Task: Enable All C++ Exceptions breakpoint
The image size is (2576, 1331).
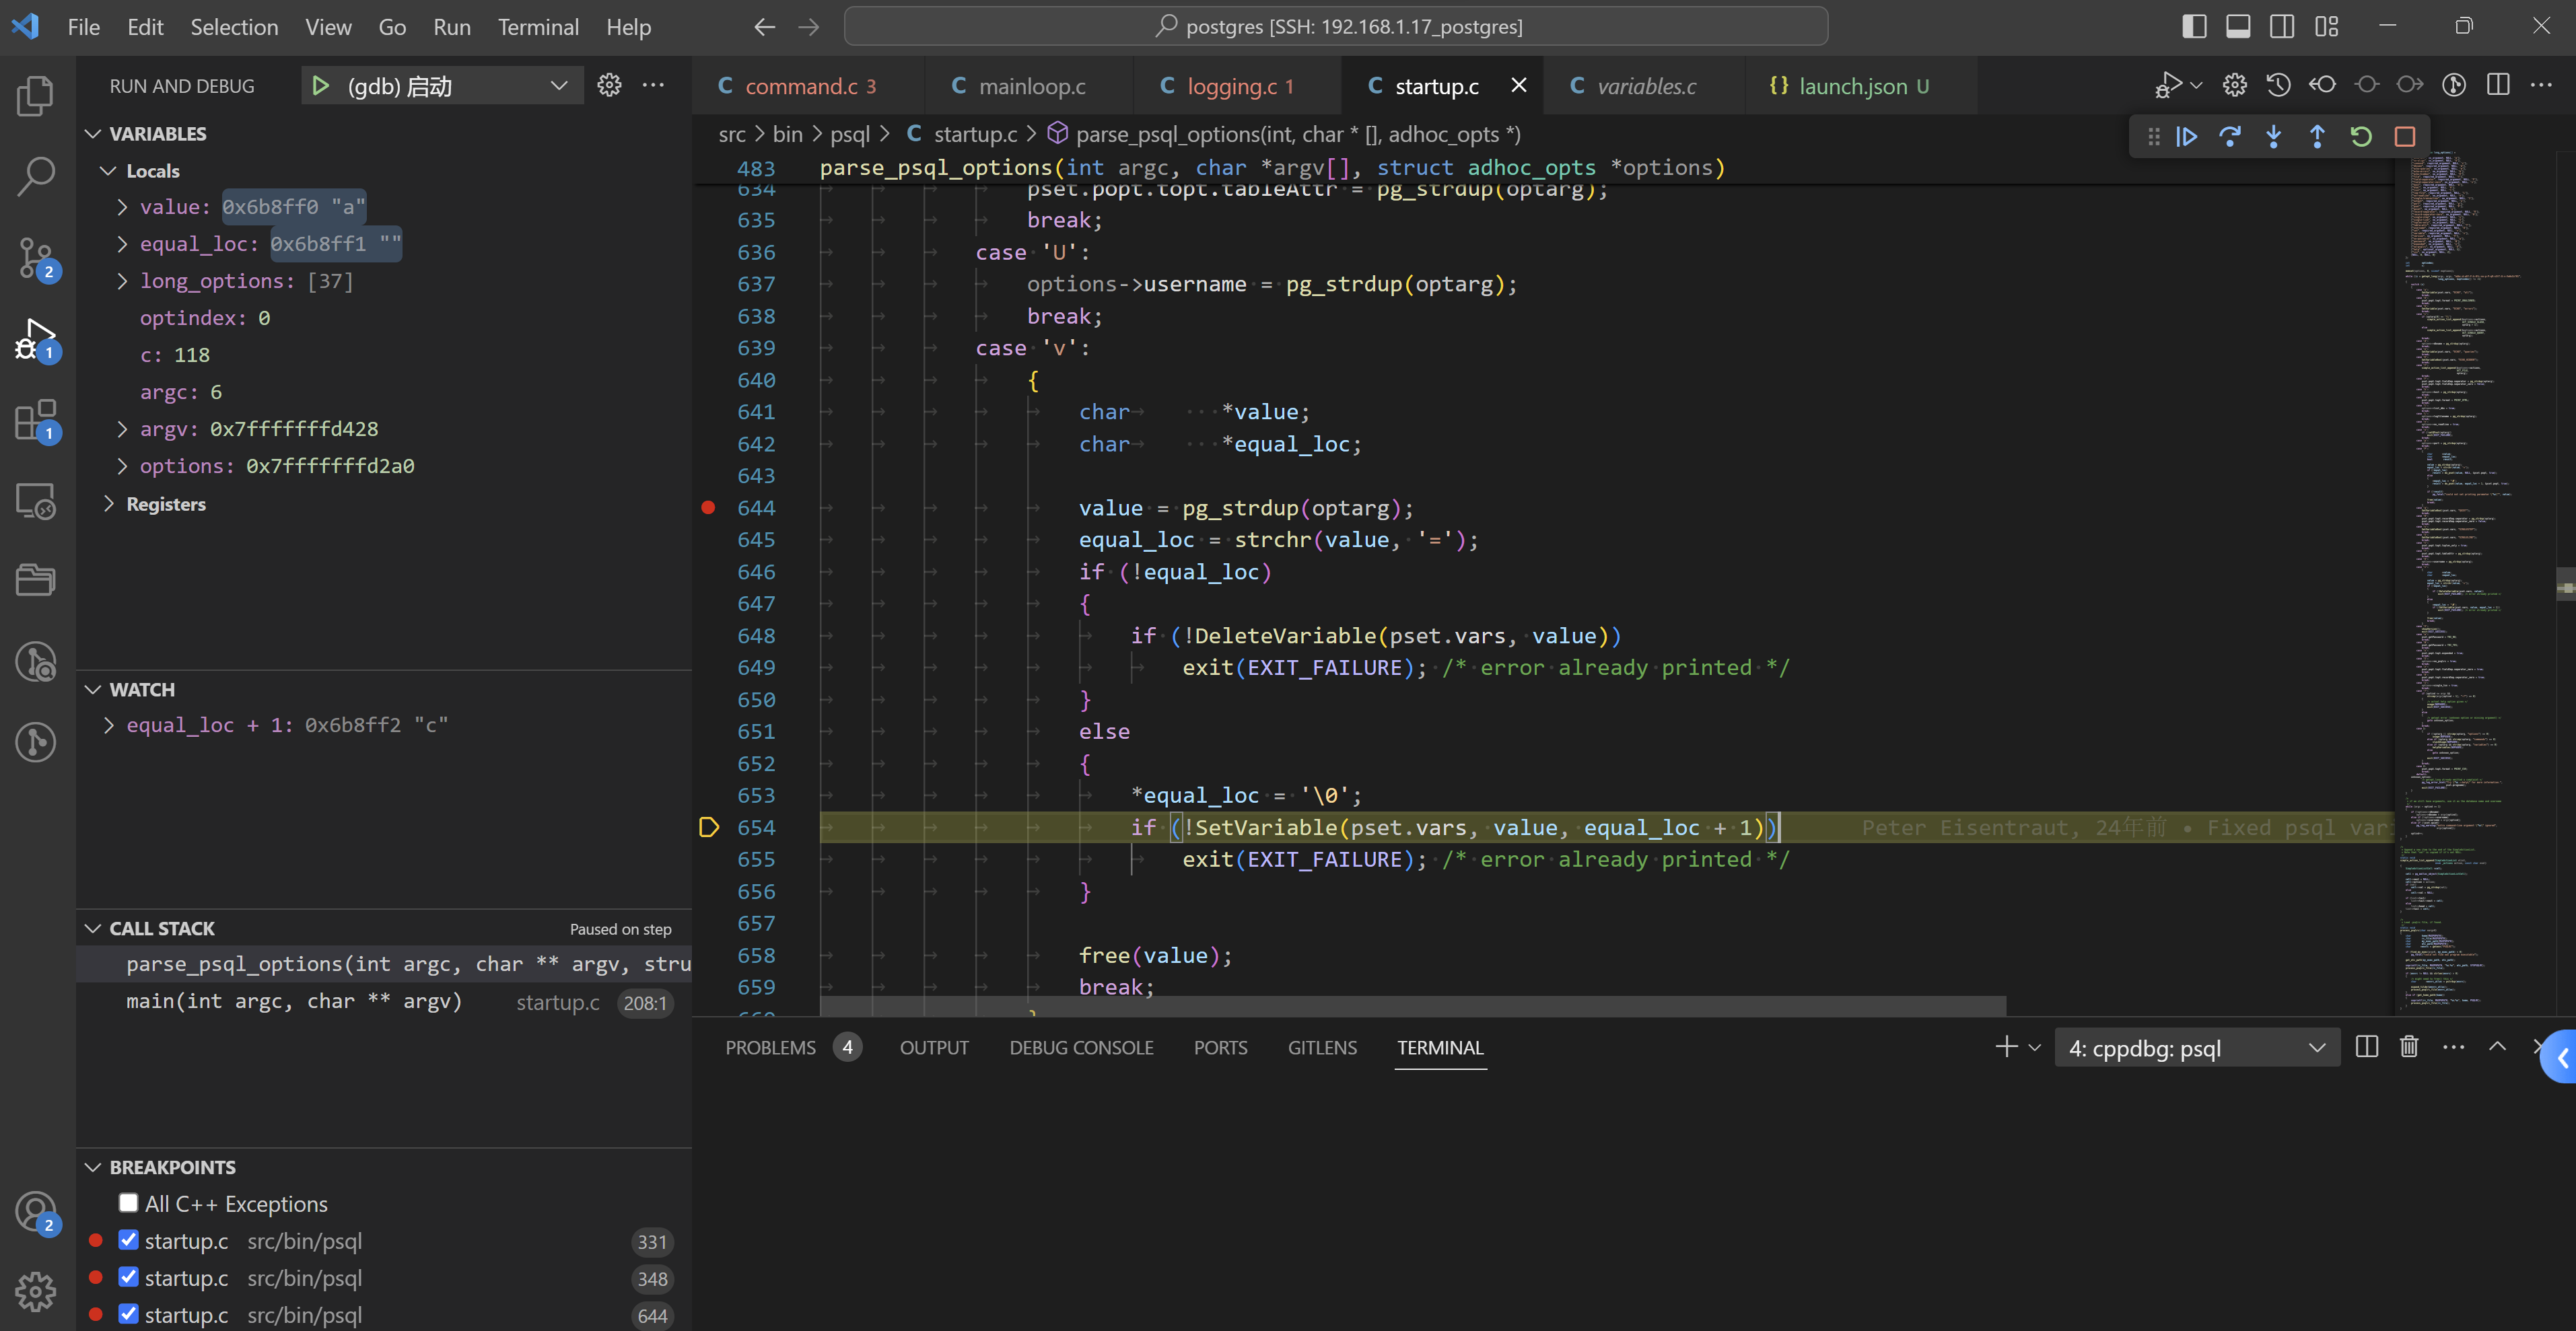Action: (129, 1203)
